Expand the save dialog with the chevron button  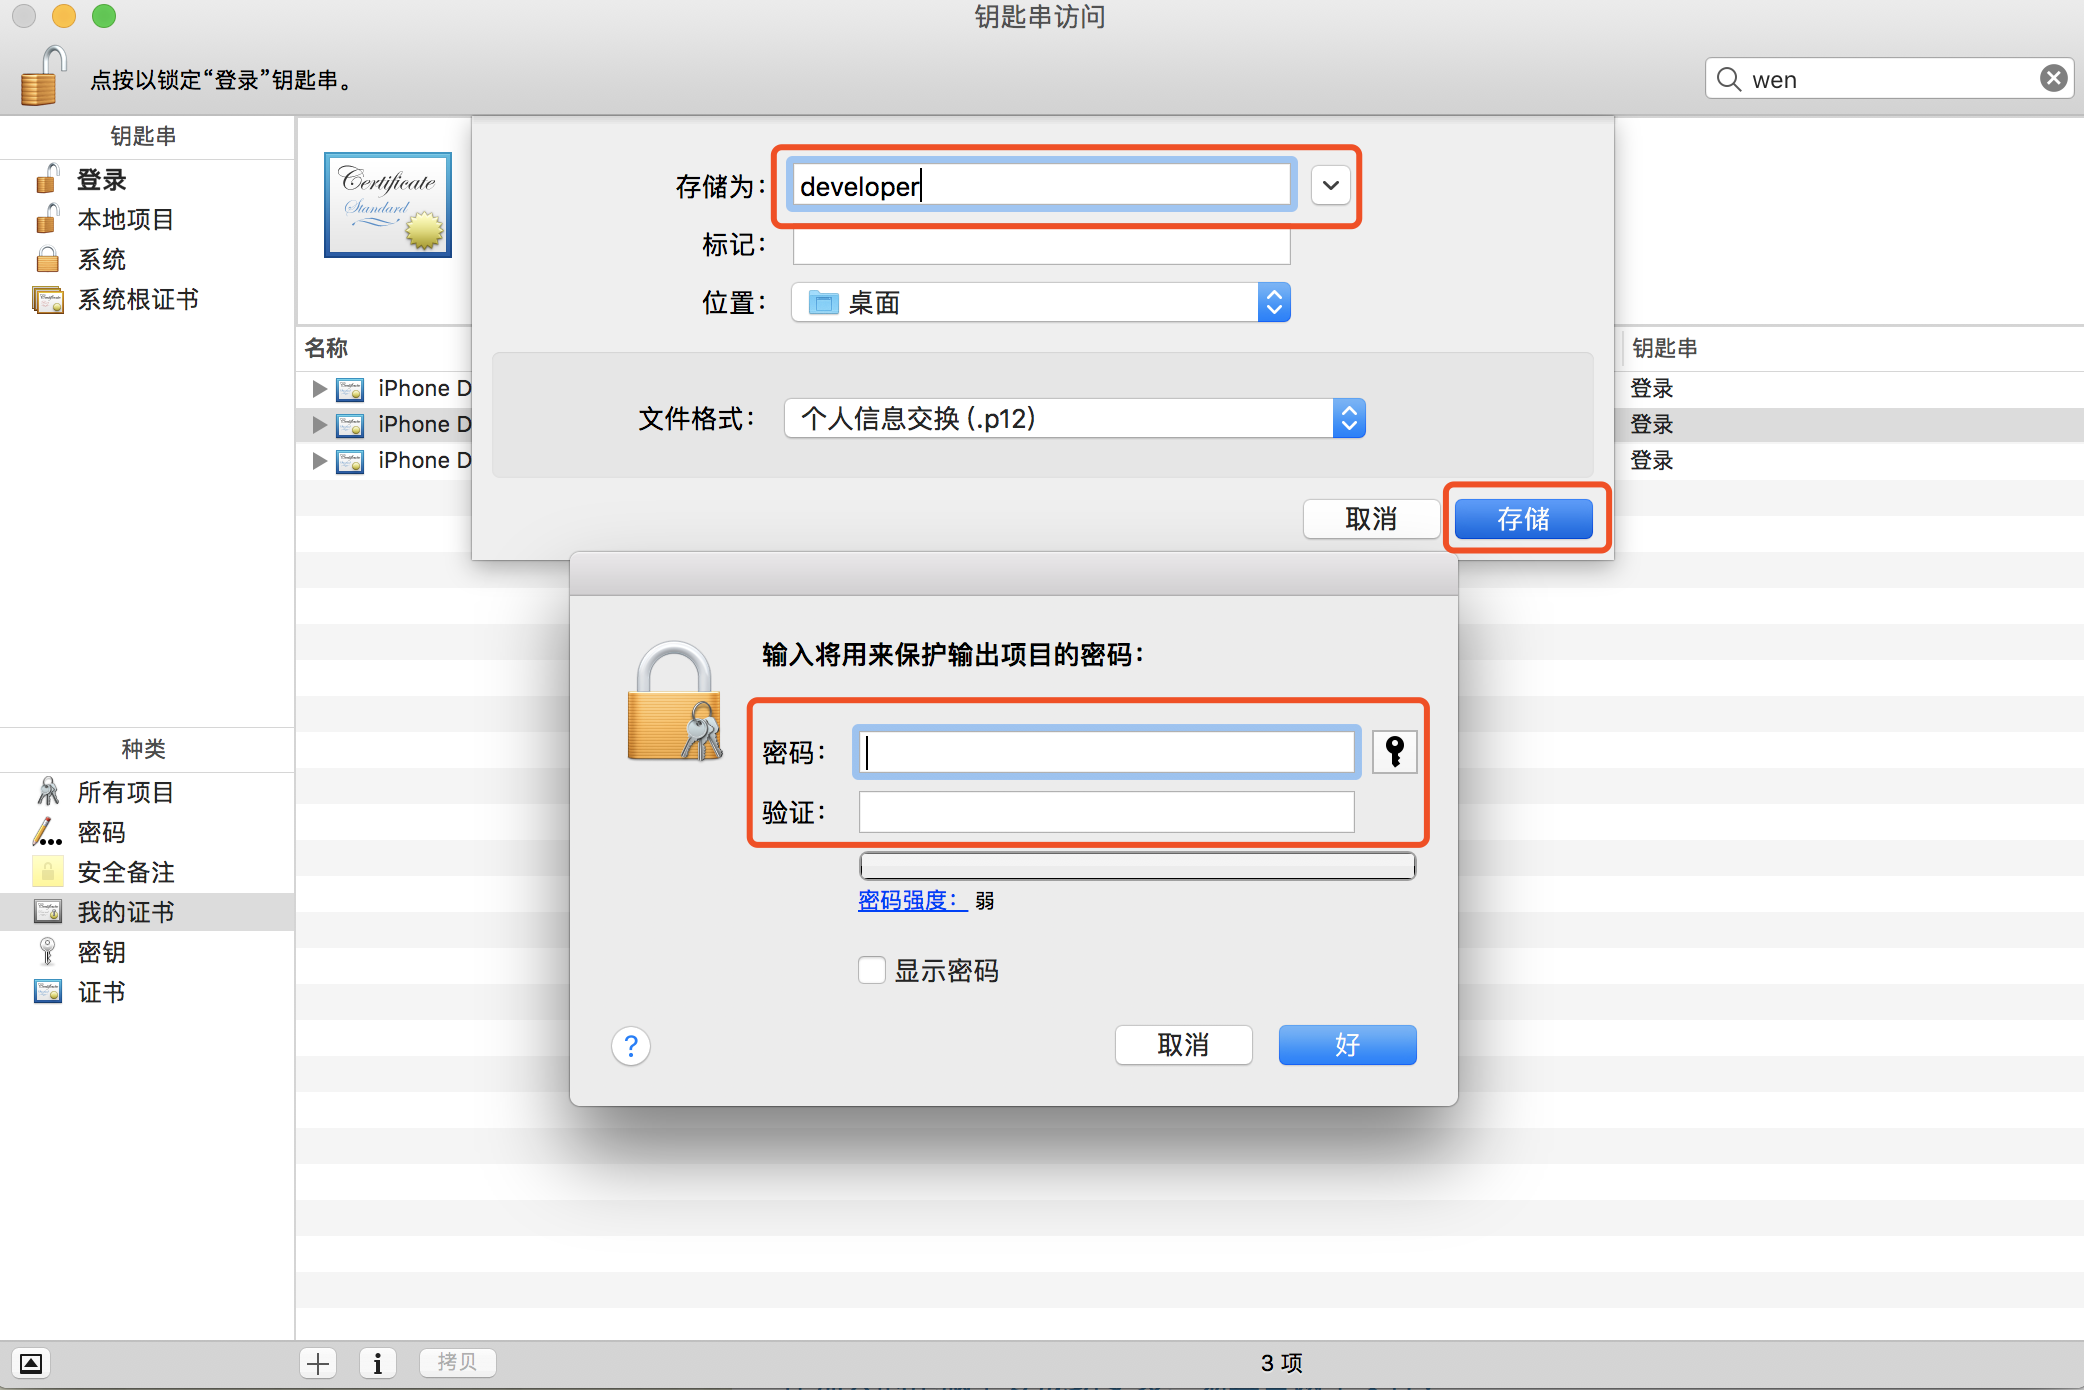[1331, 186]
